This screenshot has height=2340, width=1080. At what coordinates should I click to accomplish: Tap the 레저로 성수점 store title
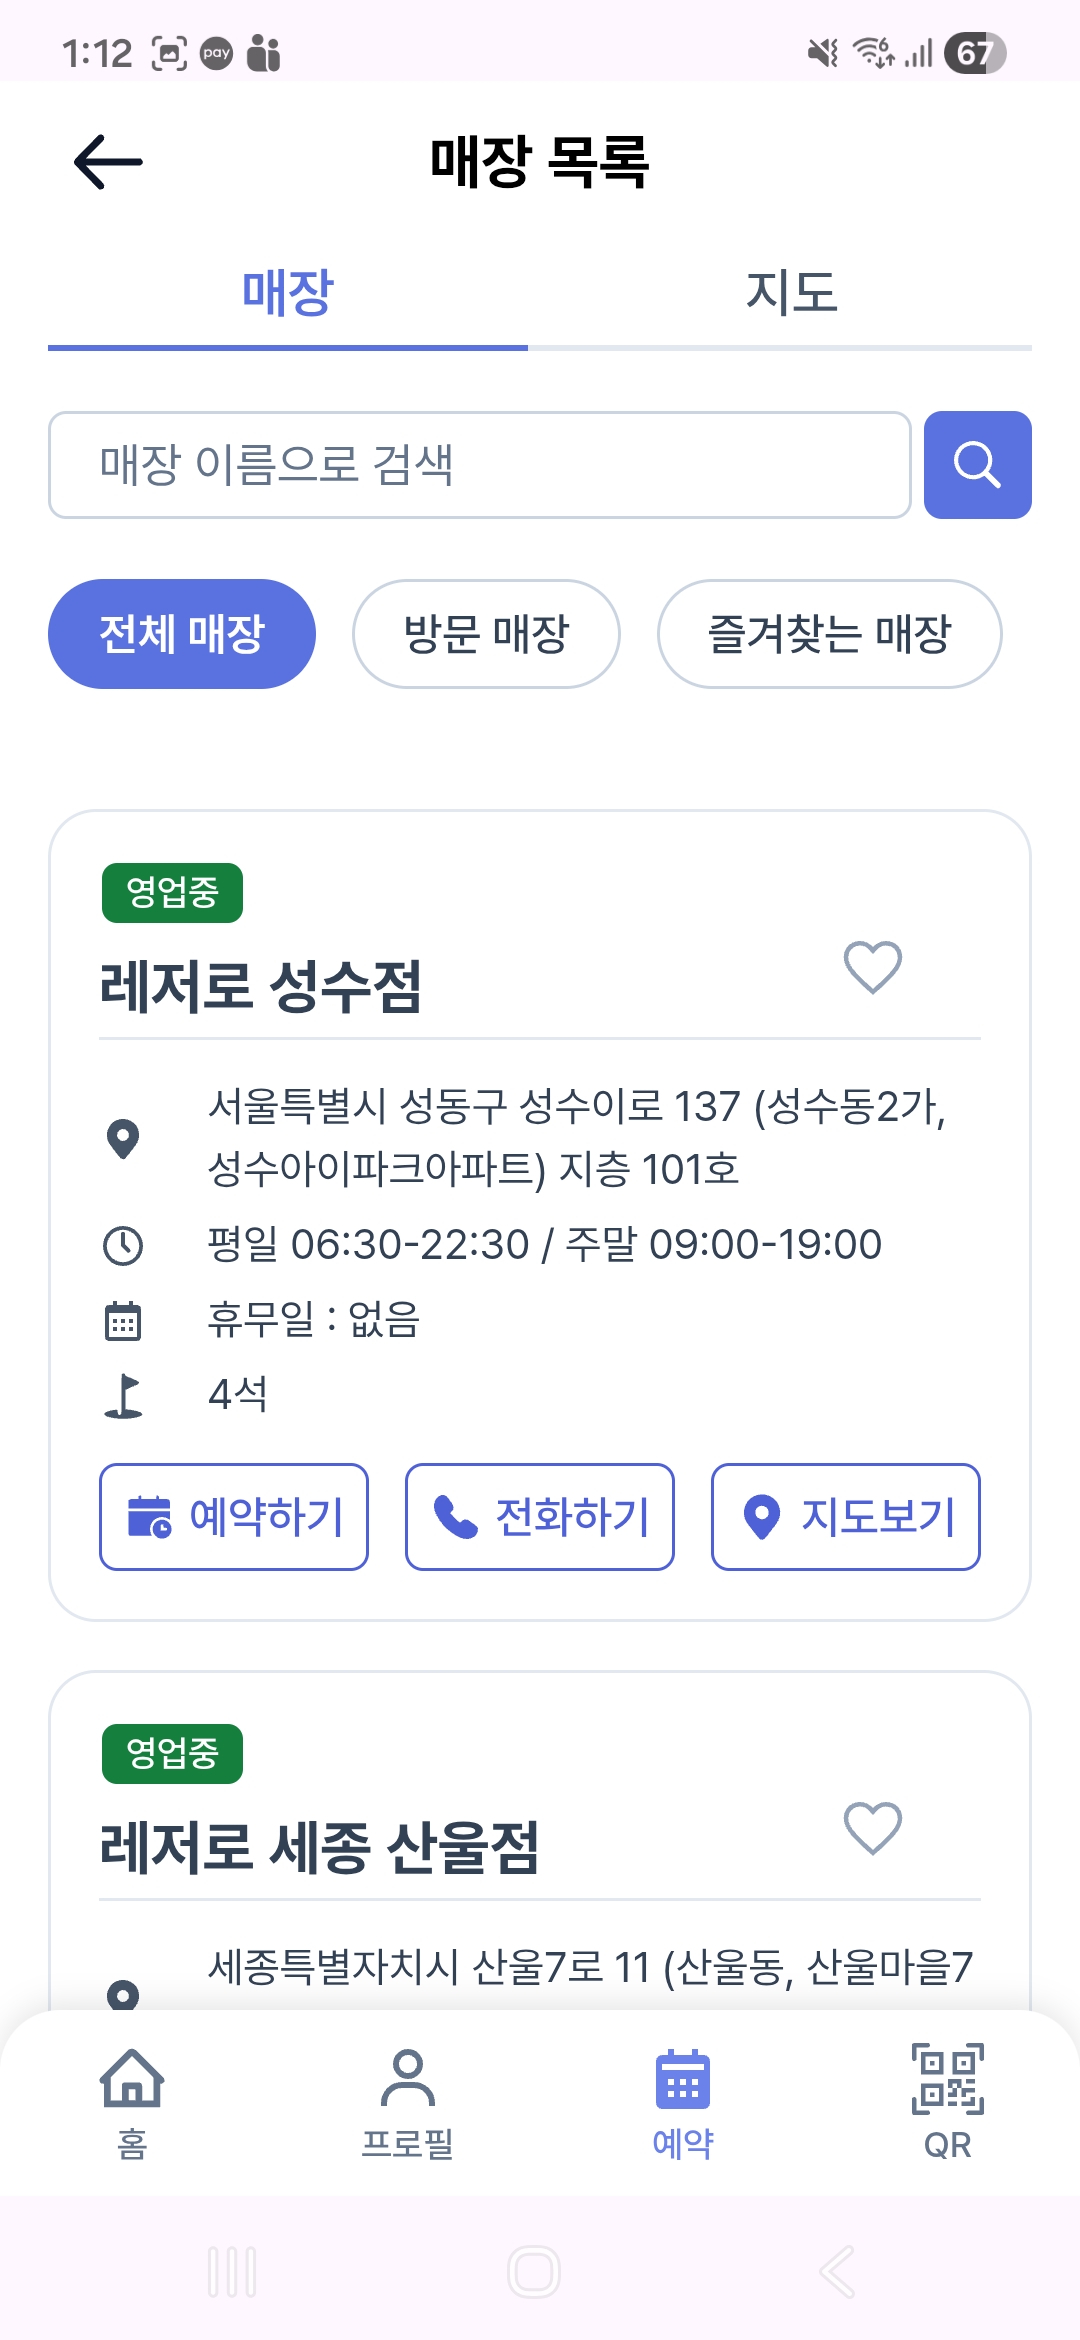pyautogui.click(x=261, y=986)
